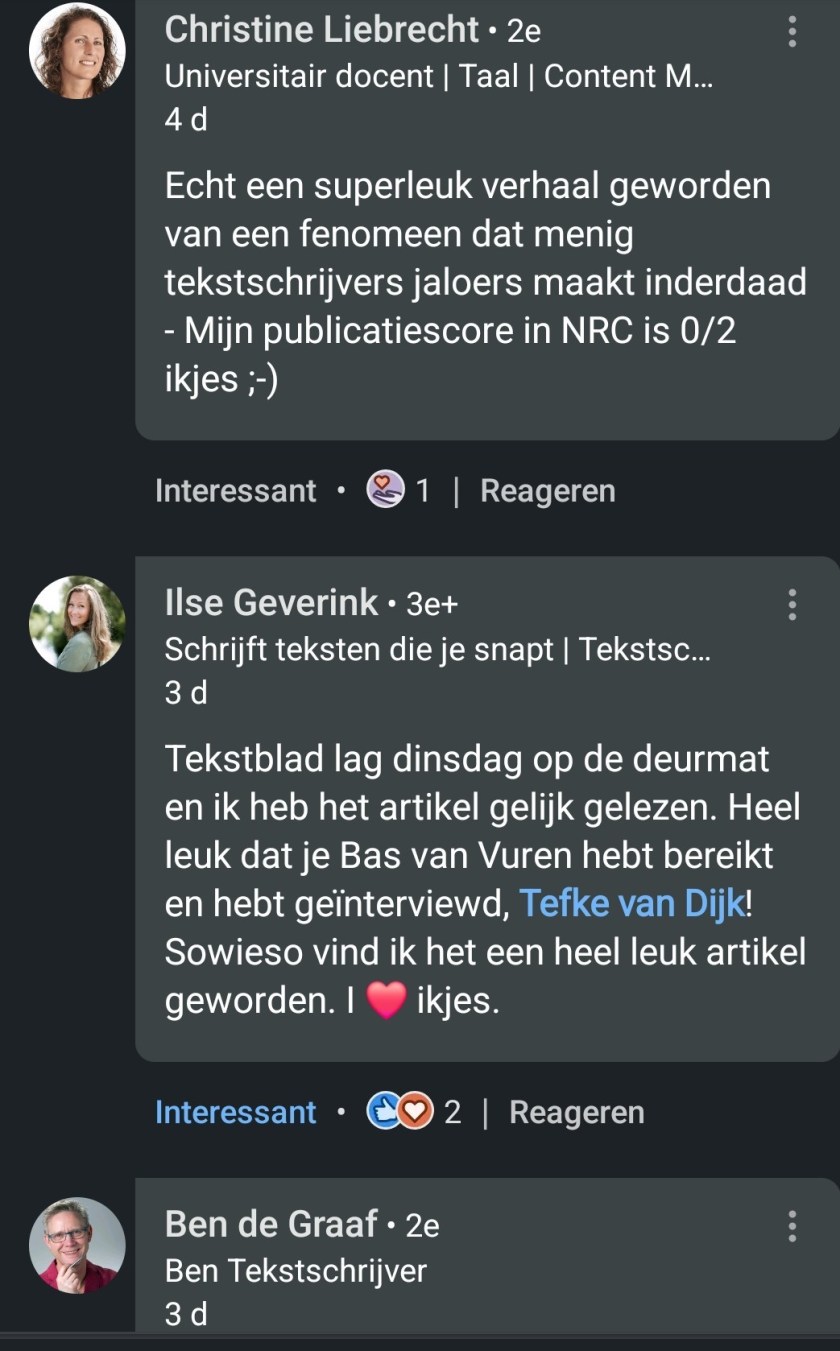Click Reageren under Ilse Geverink's comment
The width and height of the screenshot is (840, 1351).
point(576,1113)
